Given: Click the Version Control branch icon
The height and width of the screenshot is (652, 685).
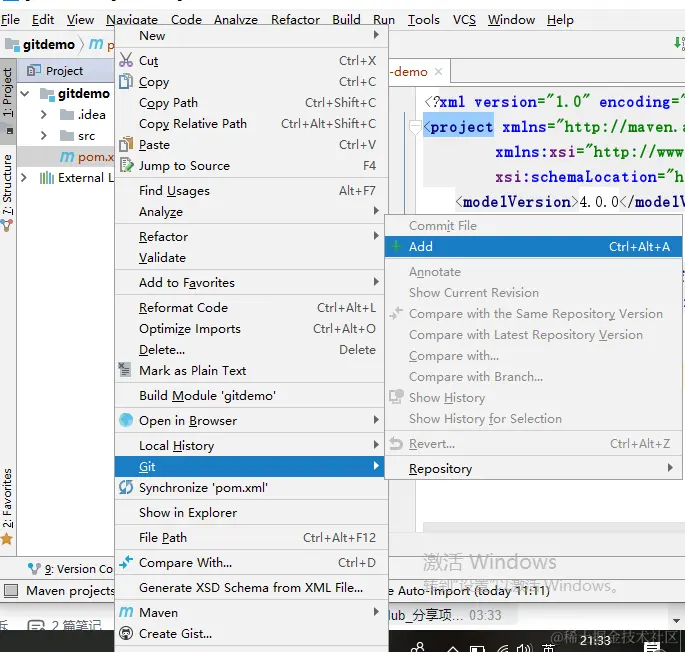Looking at the screenshot, I should coord(34,569).
